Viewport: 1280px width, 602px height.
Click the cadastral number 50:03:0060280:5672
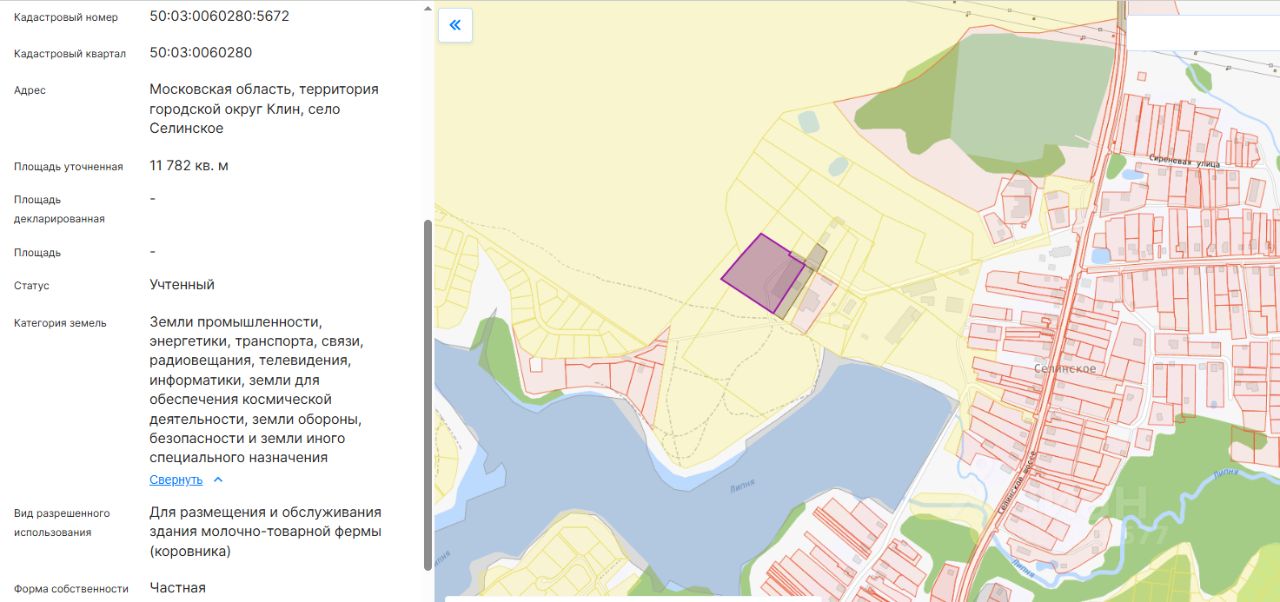coord(219,16)
